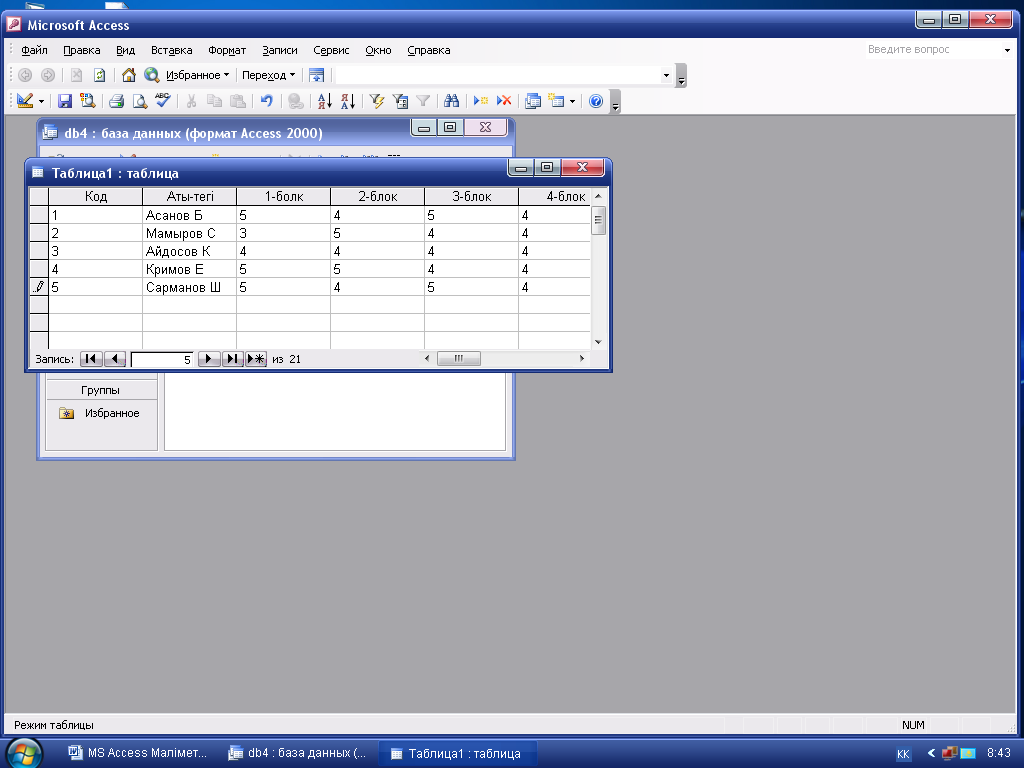Viewport: 1024px width, 768px height.
Task: Go to previous record button
Action: (x=115, y=359)
